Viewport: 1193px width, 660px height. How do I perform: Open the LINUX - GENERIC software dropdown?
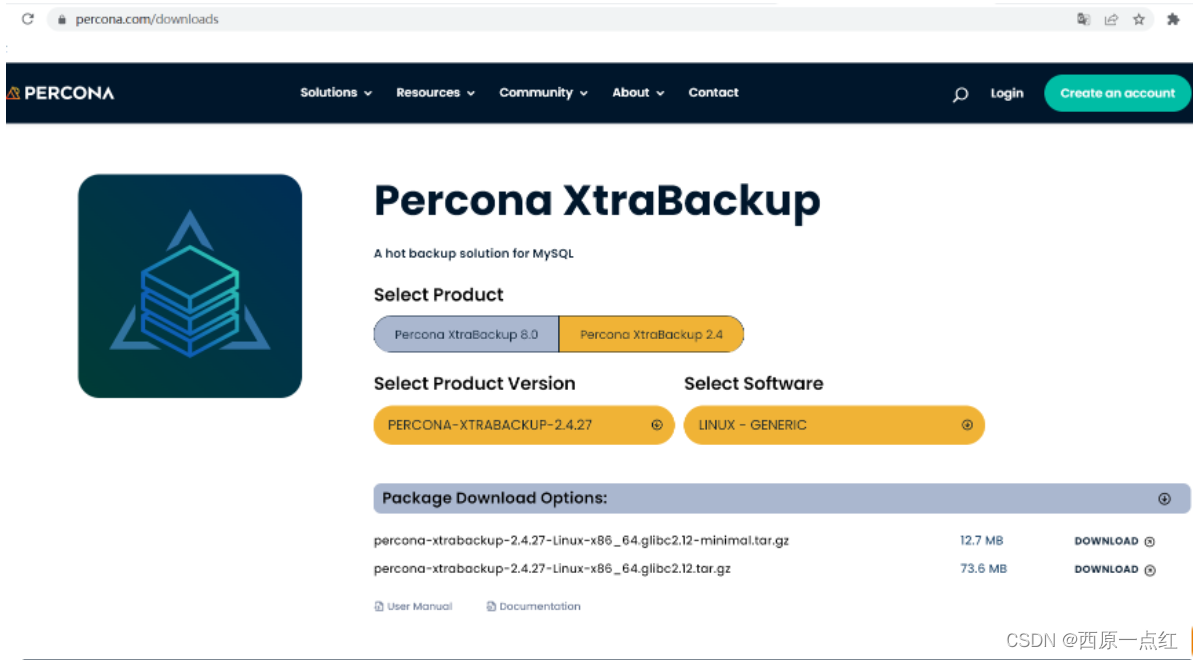(x=834, y=425)
